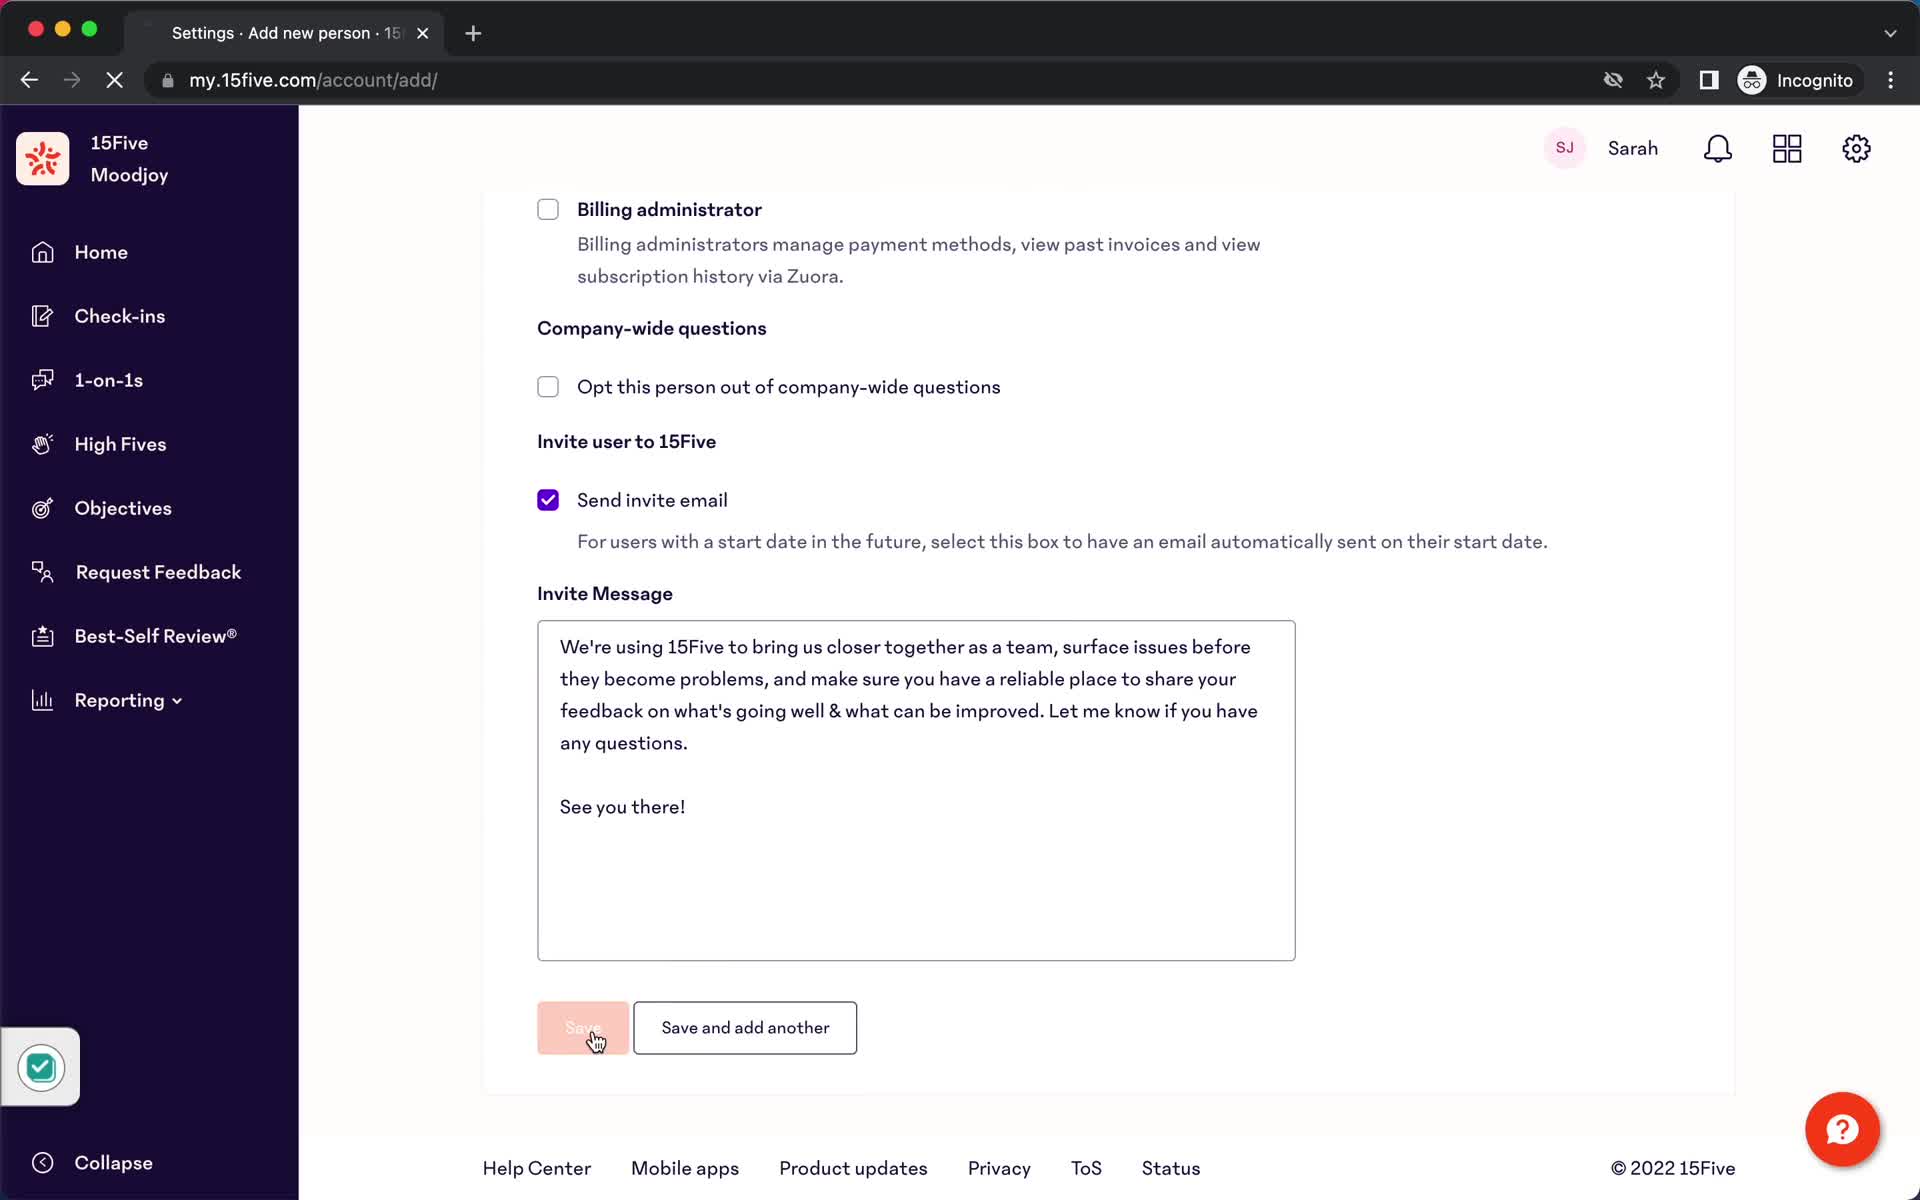Click Save button
This screenshot has width=1920, height=1200.
coord(581,1027)
